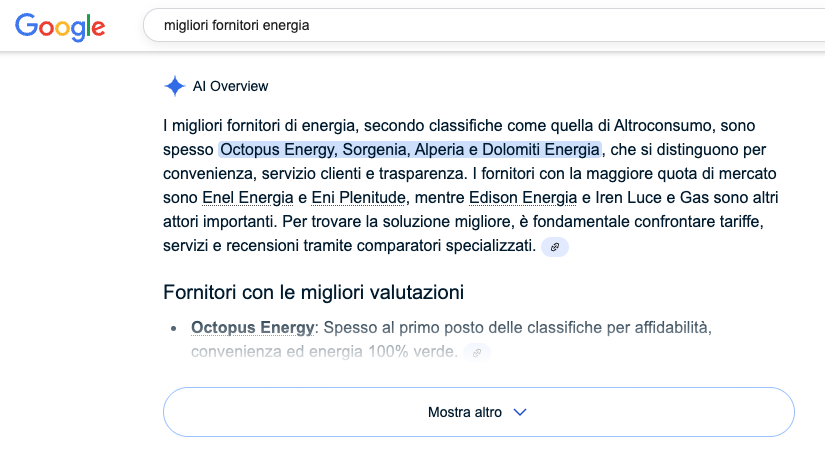
Task: Click the AI Overview label
Action: click(x=230, y=86)
